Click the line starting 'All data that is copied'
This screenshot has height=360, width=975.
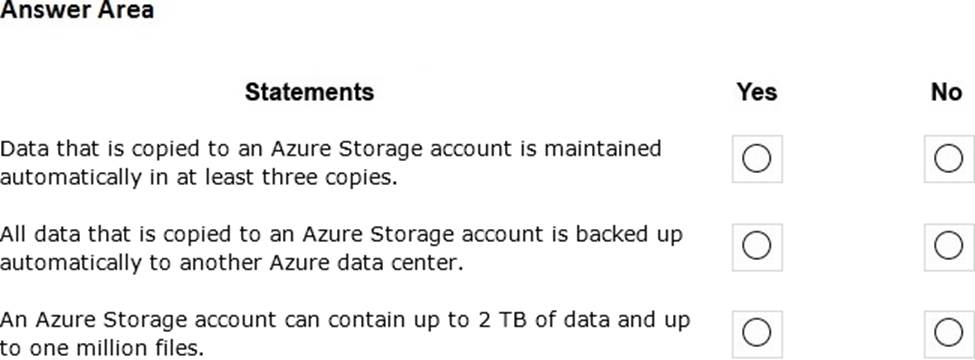341,235
